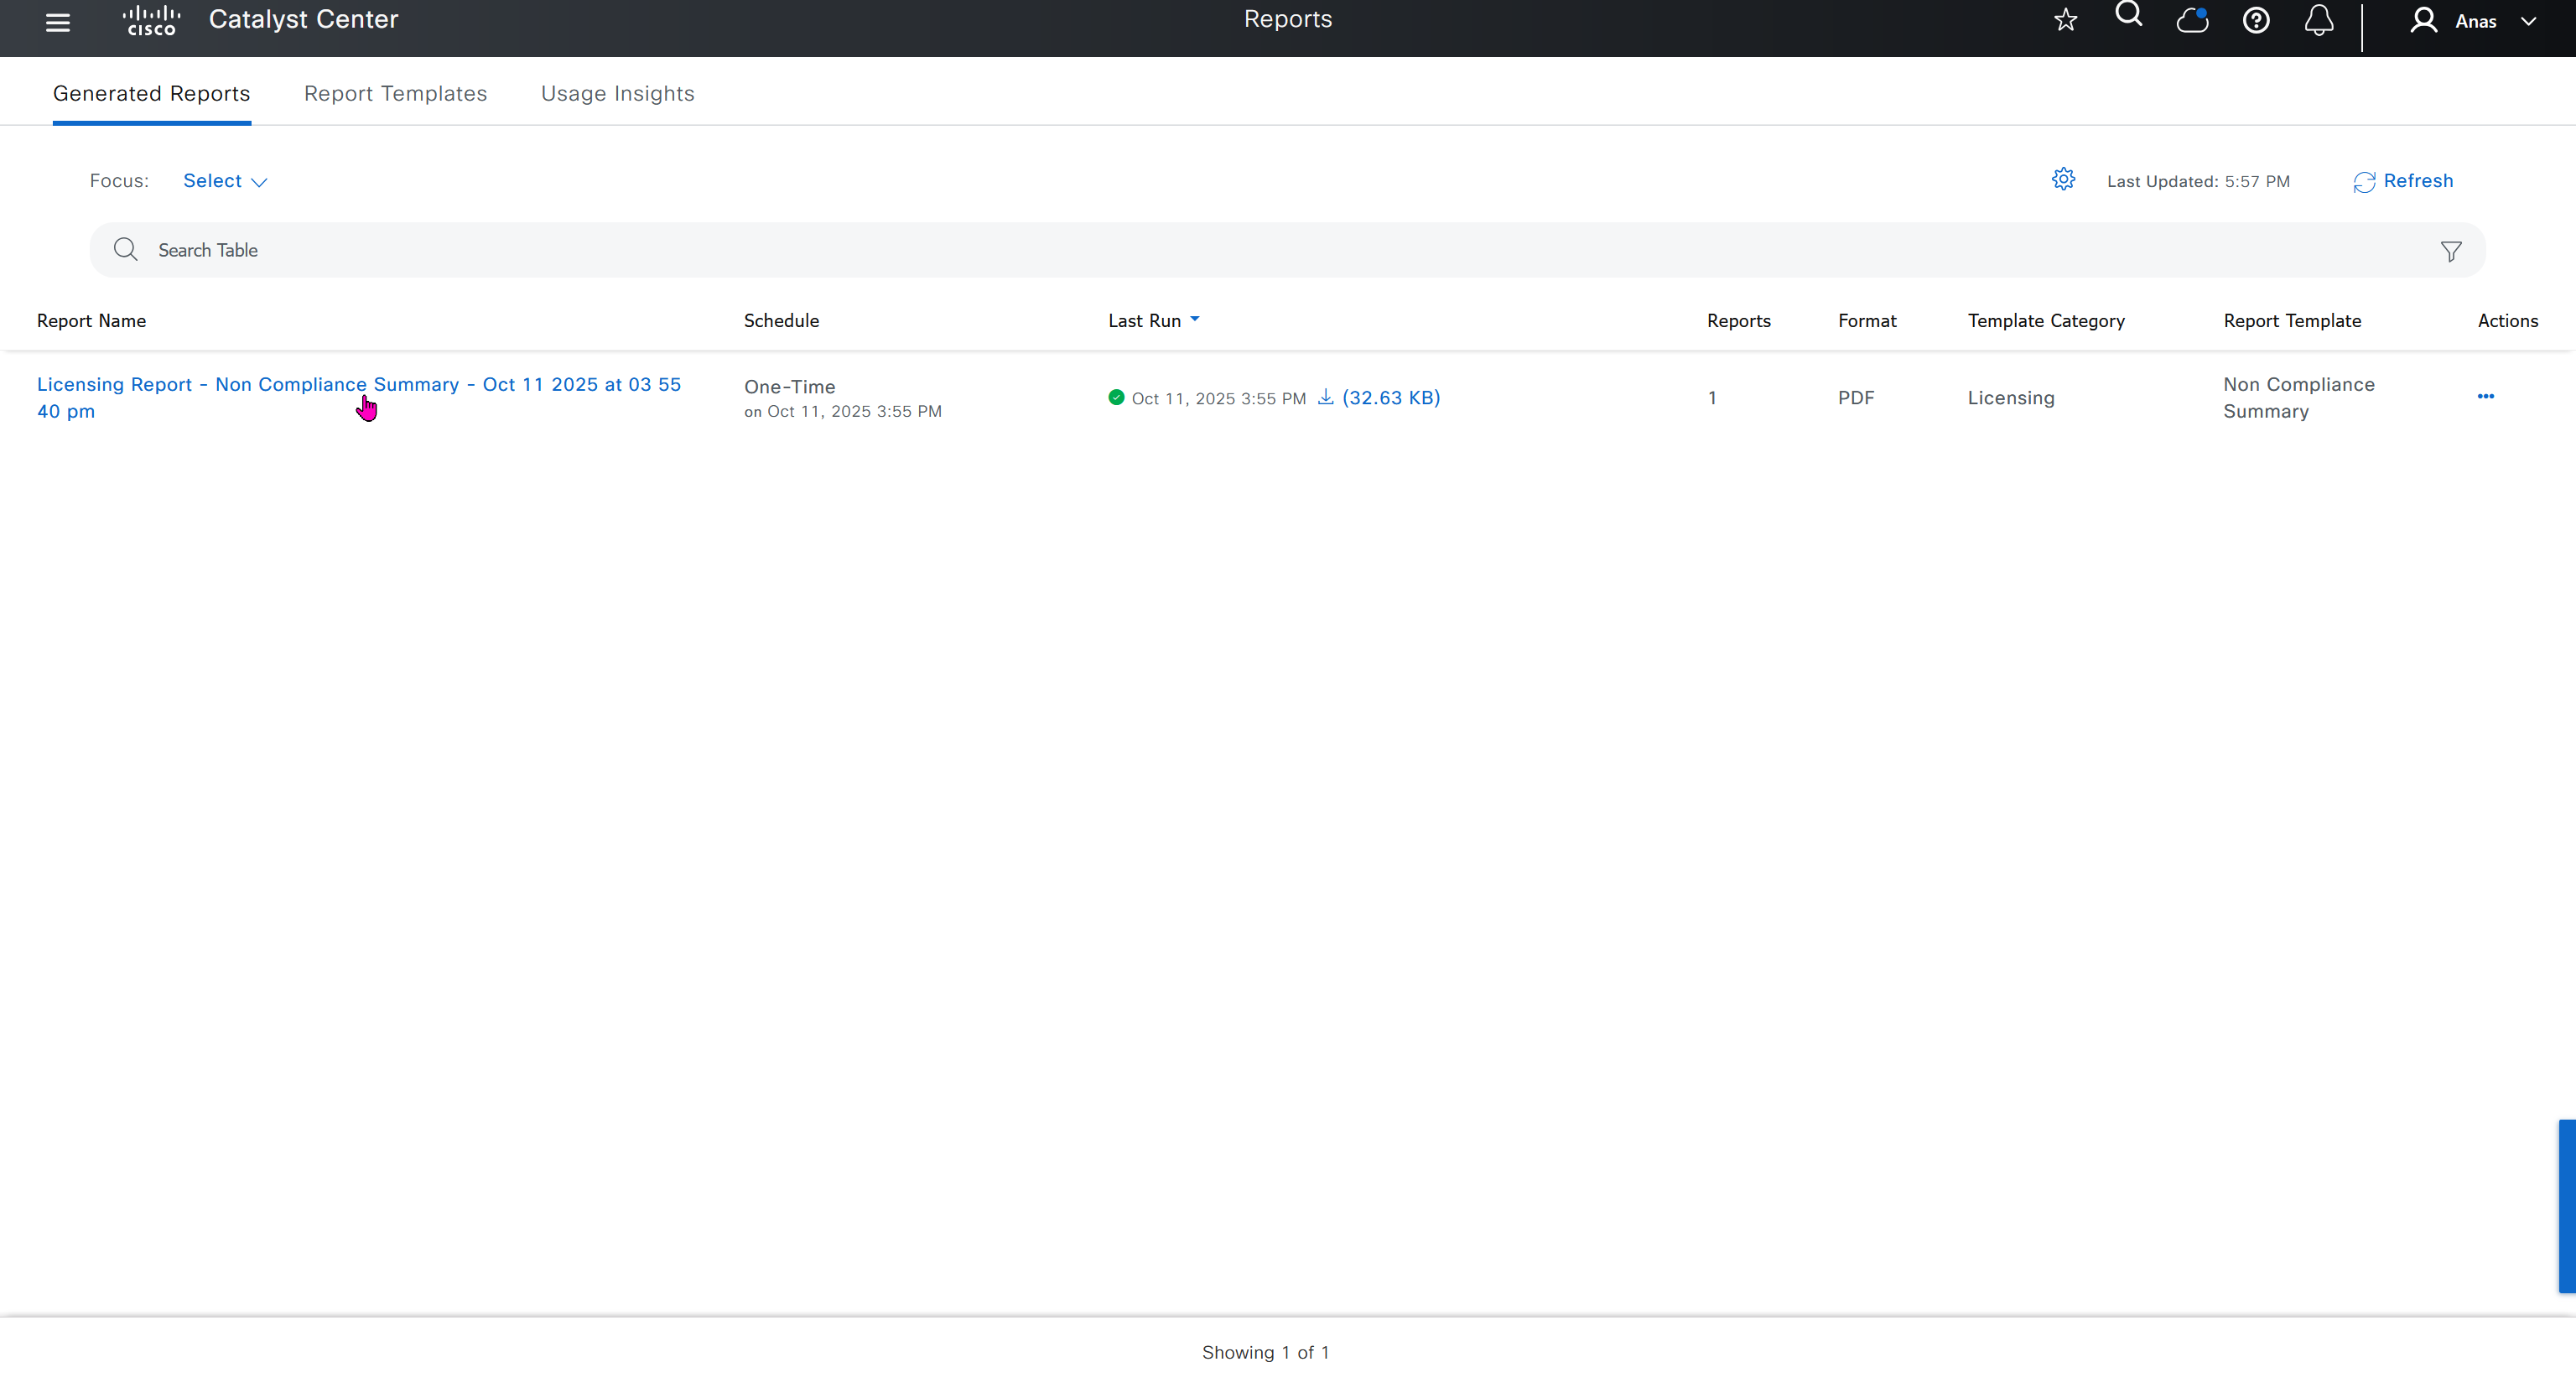Open row actions three-dot menu
The width and height of the screenshot is (2576, 1388).
(x=2485, y=397)
